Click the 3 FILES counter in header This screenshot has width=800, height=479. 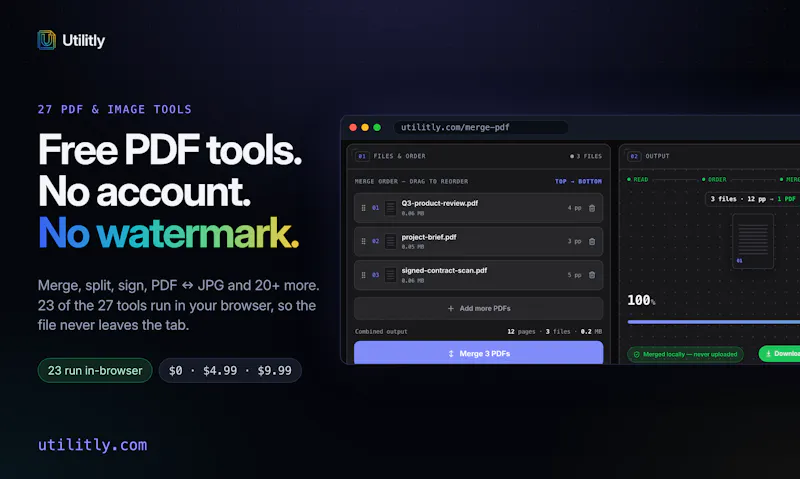pyautogui.click(x=586, y=156)
